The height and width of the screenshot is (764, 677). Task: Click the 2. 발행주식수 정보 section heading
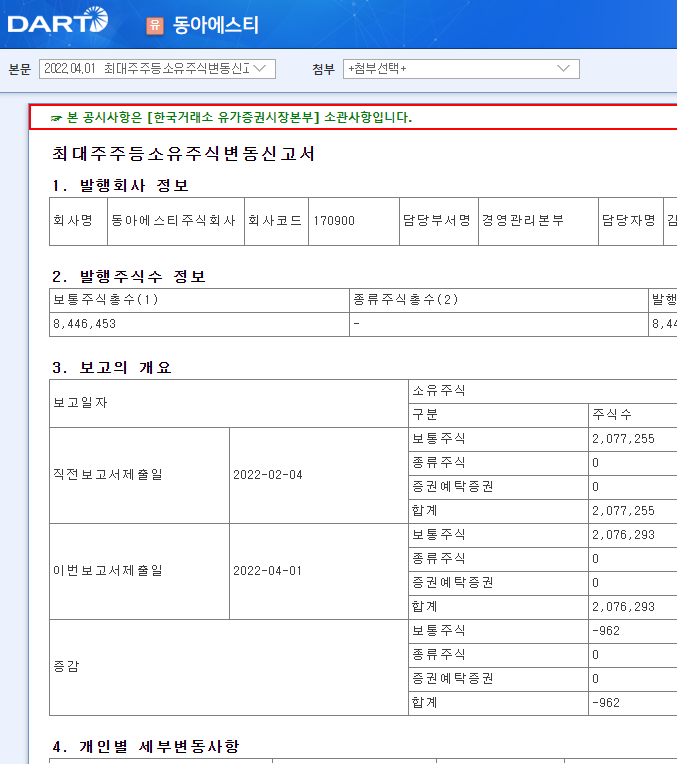pos(129,277)
